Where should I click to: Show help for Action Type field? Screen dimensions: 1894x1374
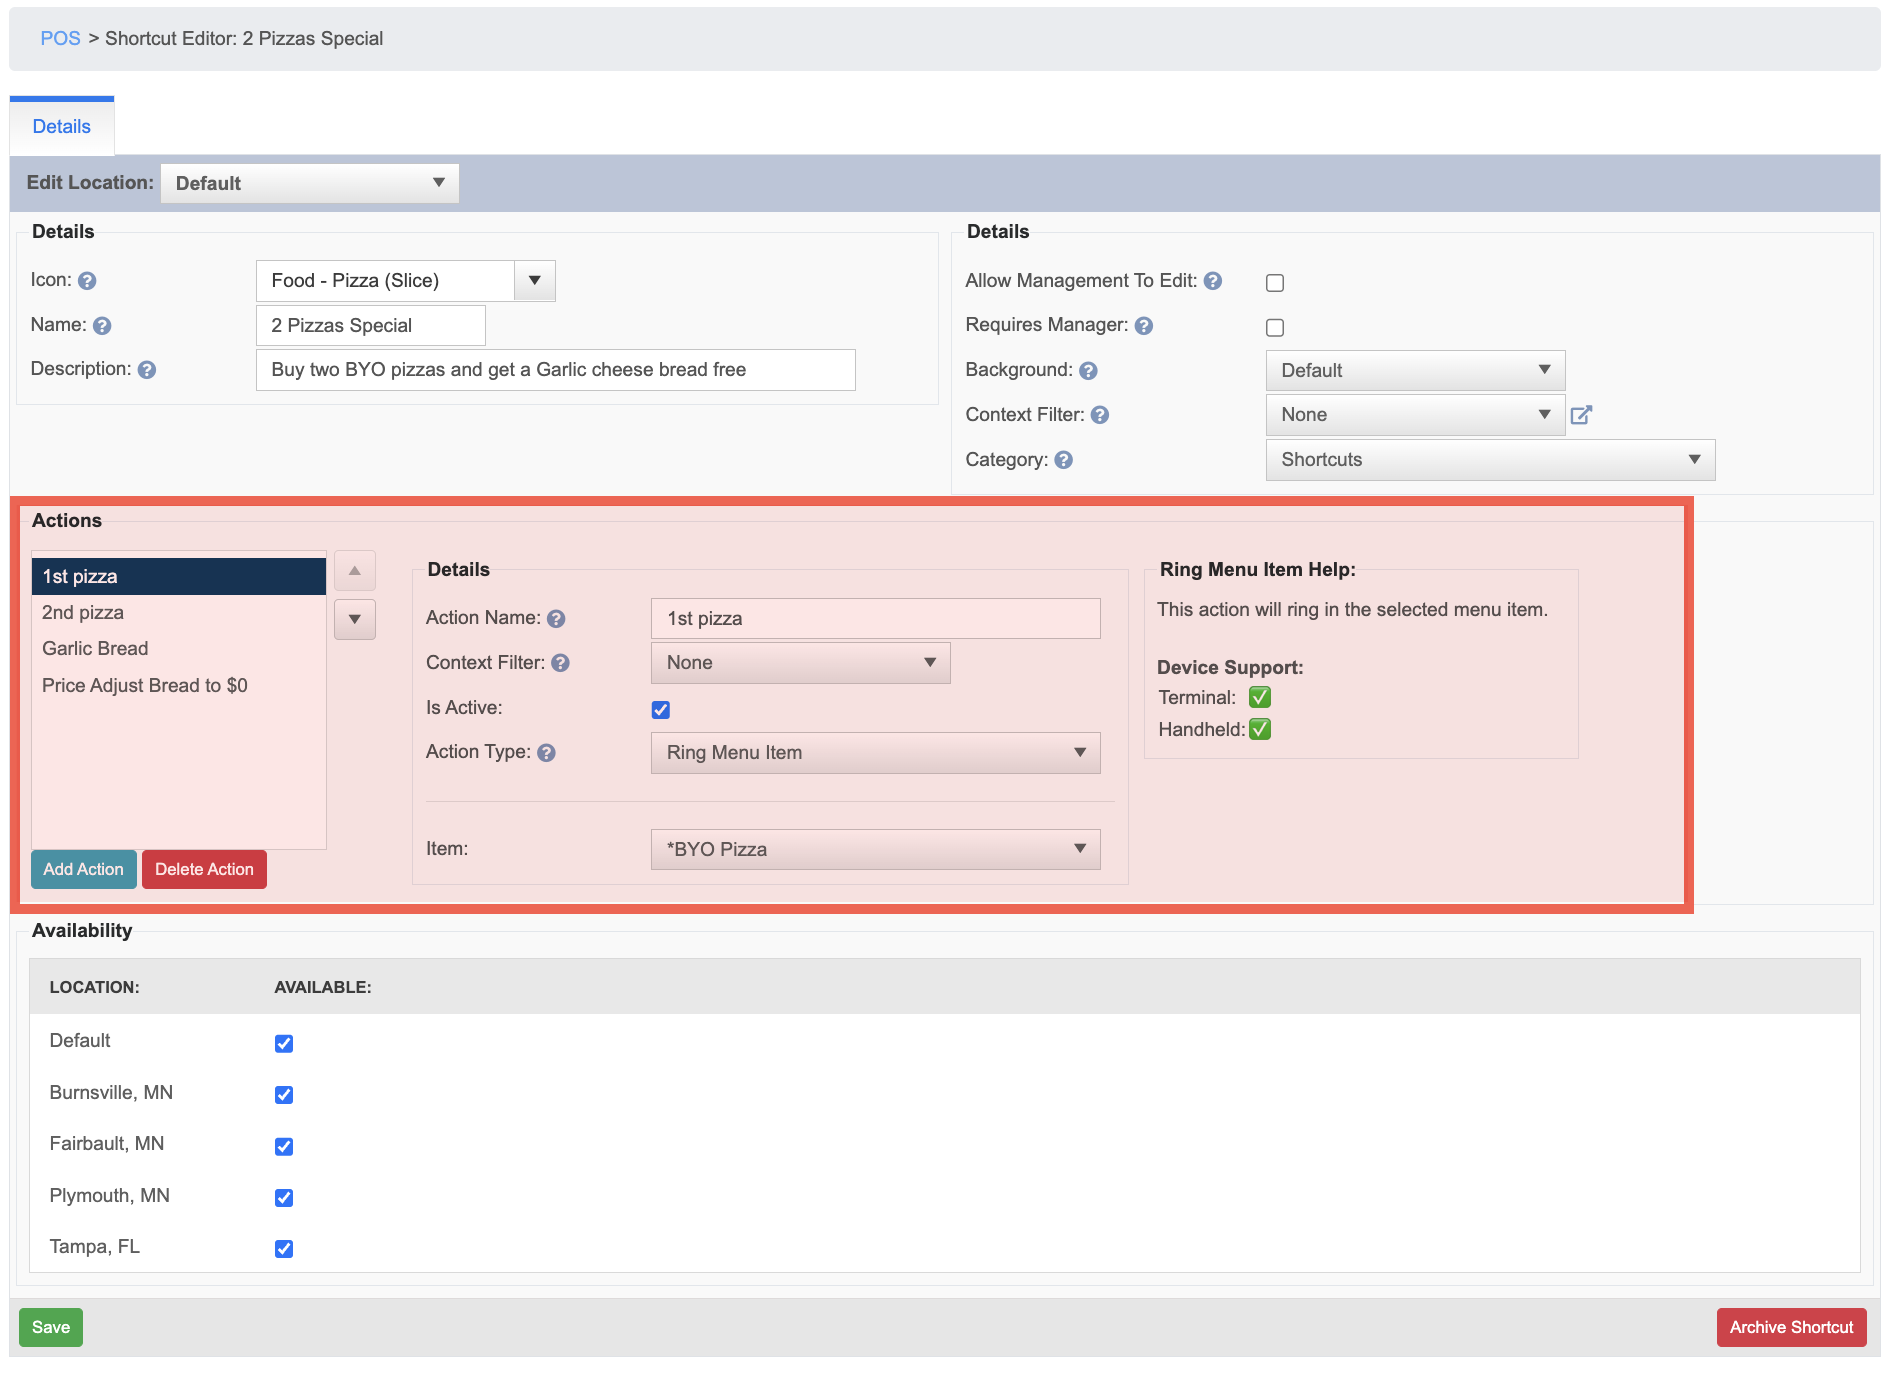point(546,753)
